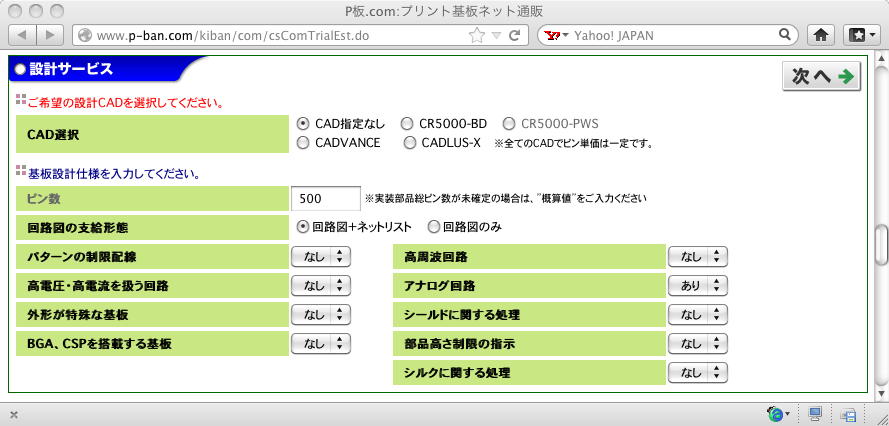
Task: Open the Yahoo search engine selector
Action: [556, 36]
